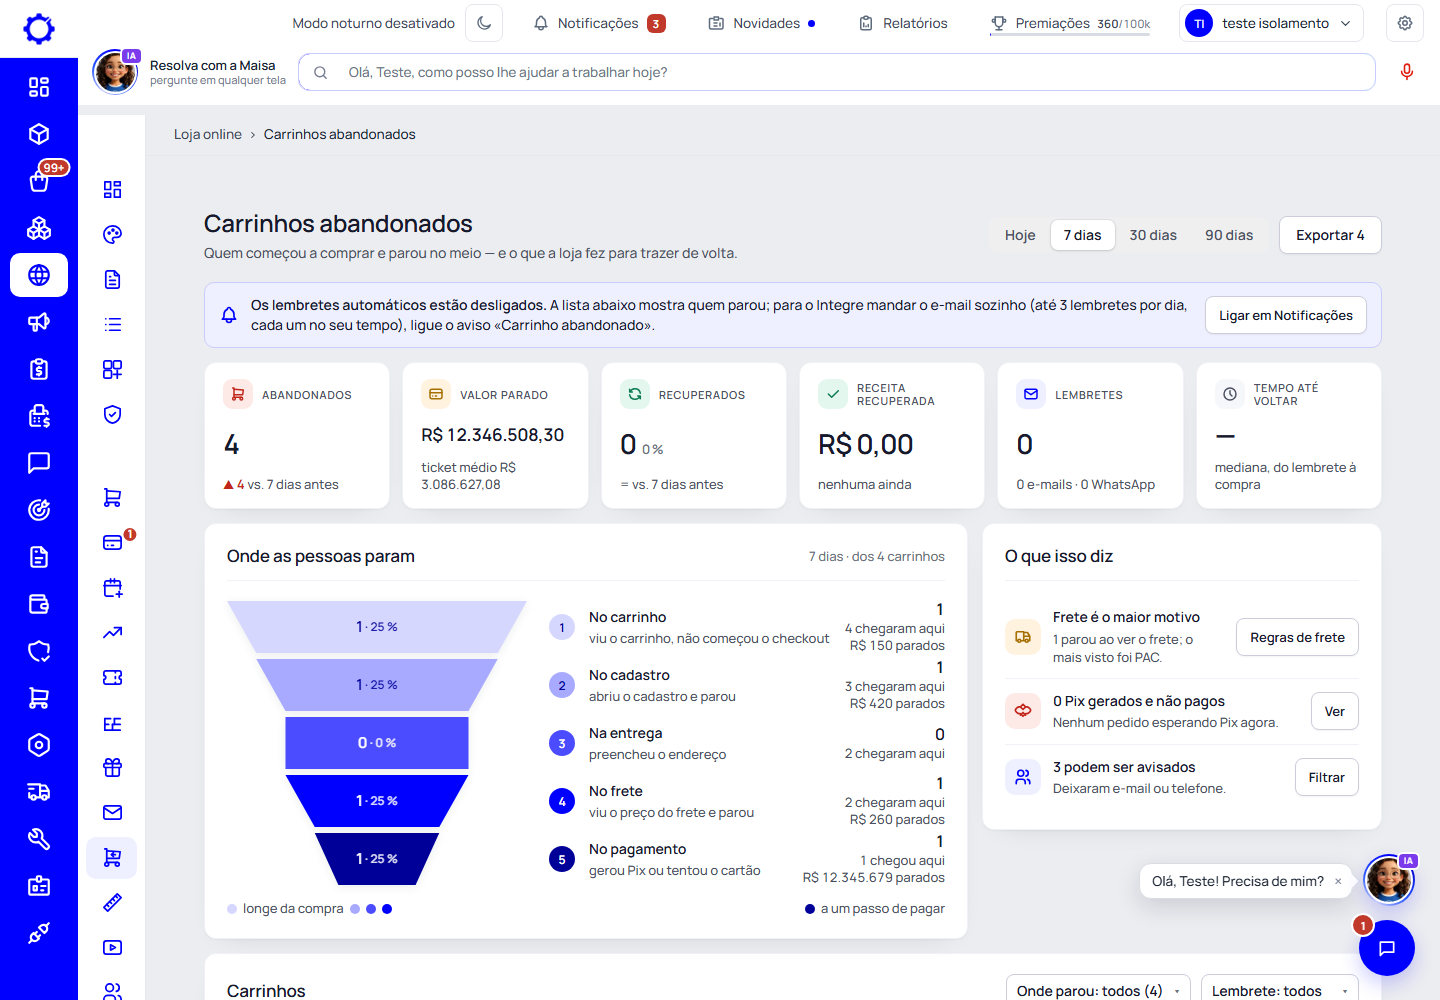Open Novidades from the top bar
This screenshot has width=1440, height=1000.
pos(762,23)
